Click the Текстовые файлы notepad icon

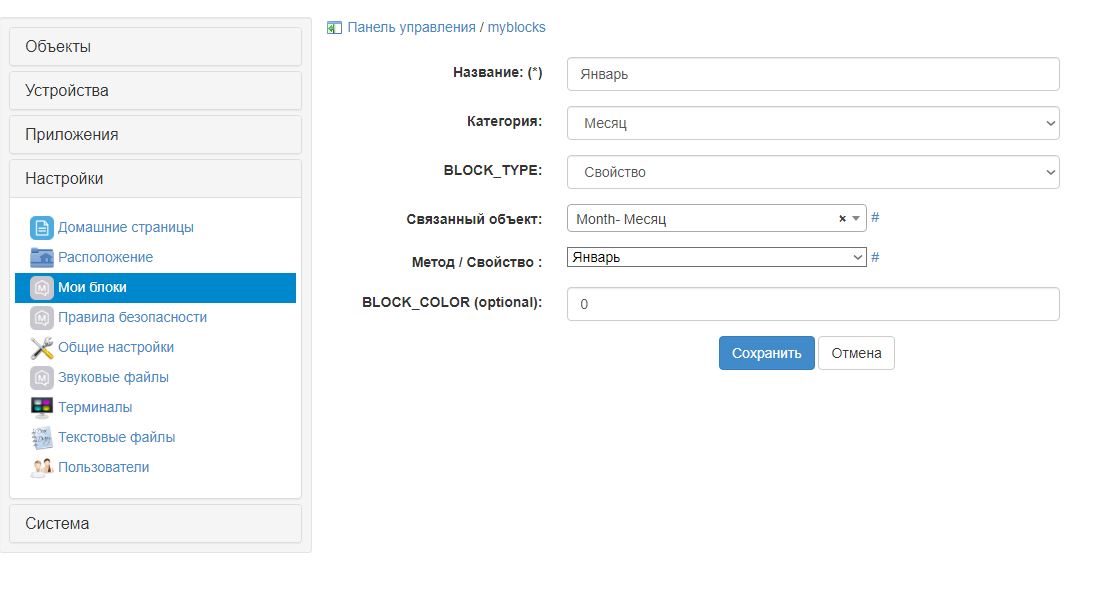42,438
